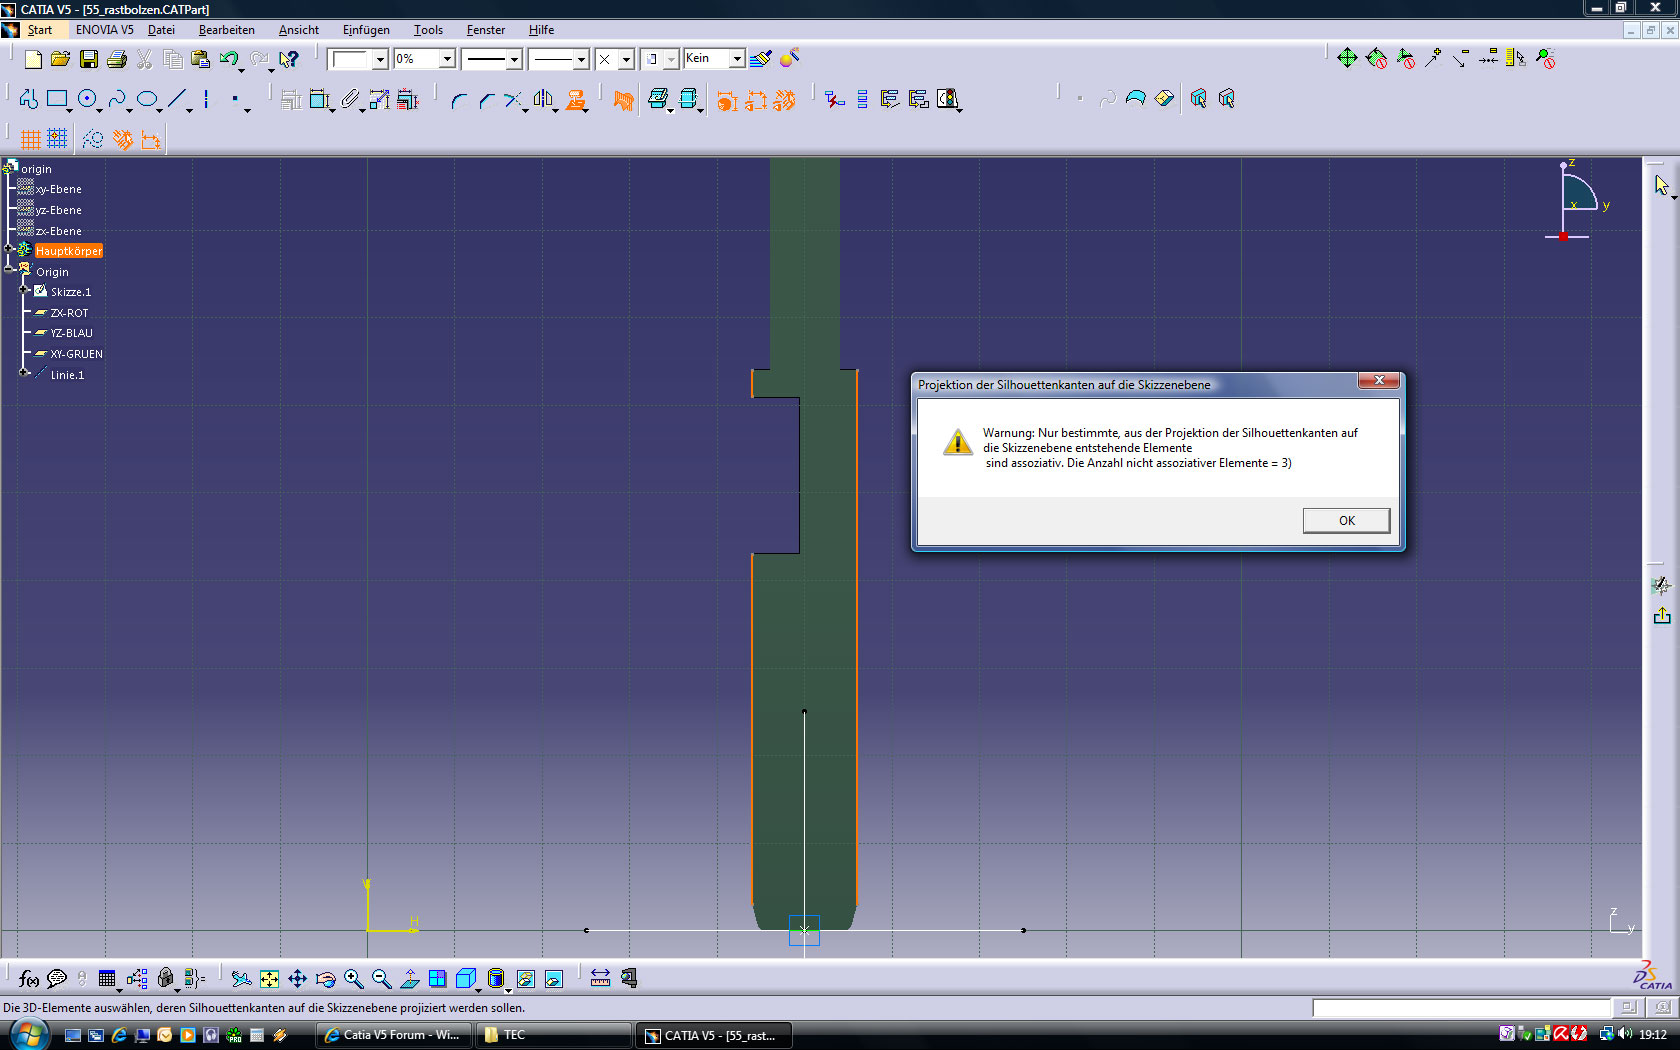Click the Normal View icon
Viewport: 1680px width, 1050px height.
point(410,979)
